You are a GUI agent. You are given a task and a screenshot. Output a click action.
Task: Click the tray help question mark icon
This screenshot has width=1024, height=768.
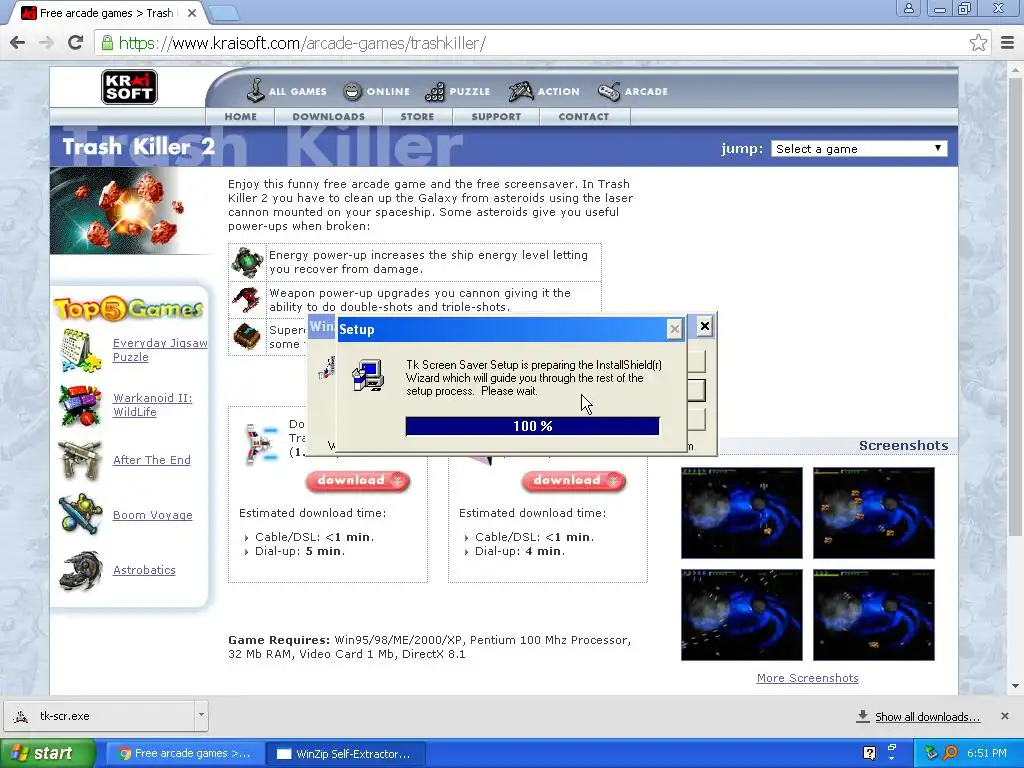tap(869, 753)
